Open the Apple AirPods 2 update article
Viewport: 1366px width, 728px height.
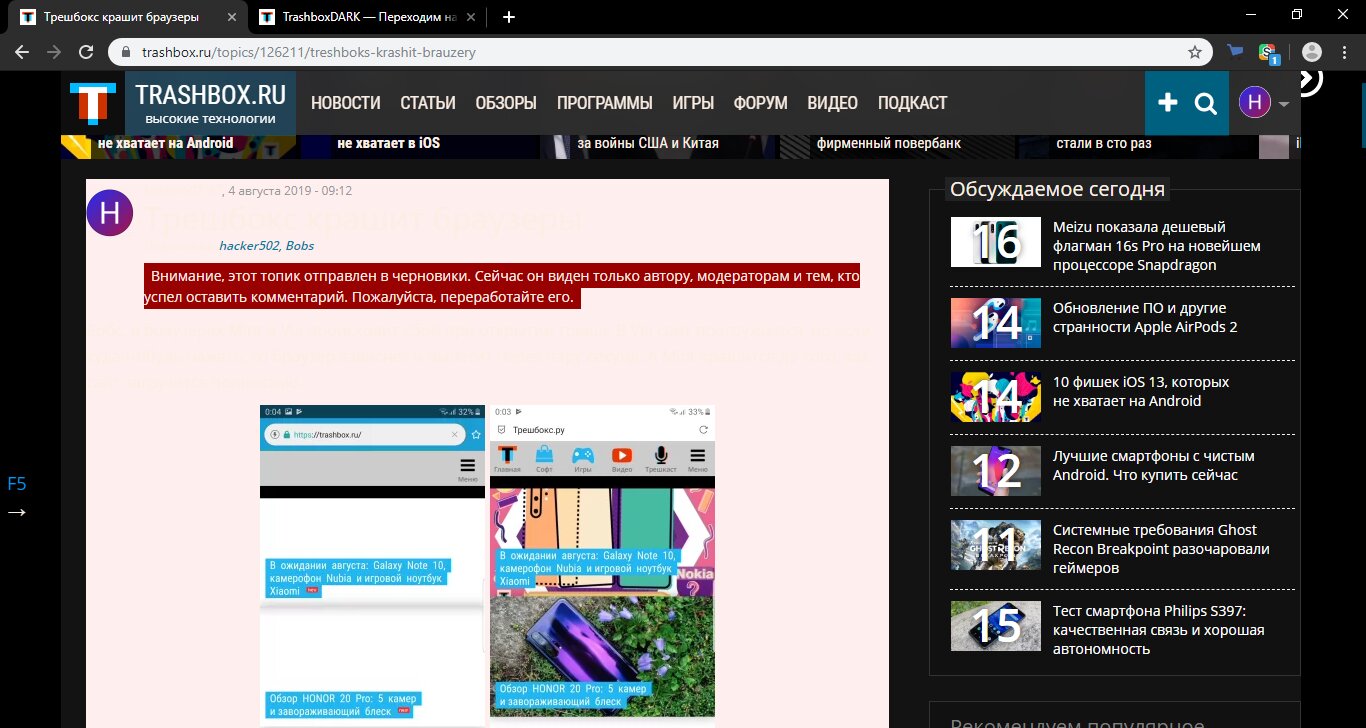click(1146, 318)
